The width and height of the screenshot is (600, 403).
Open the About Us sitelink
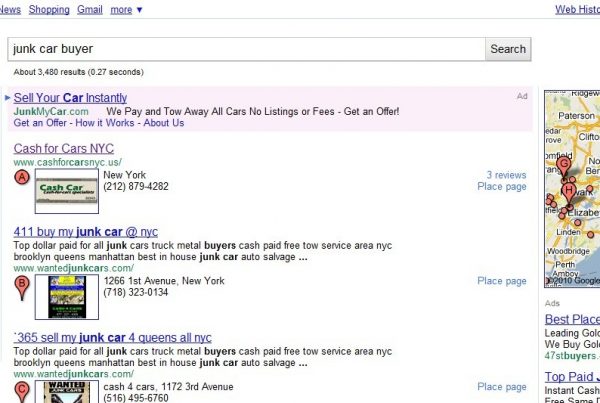[164, 123]
